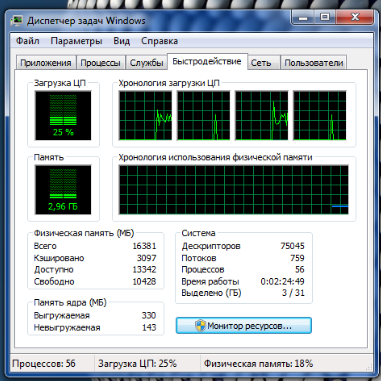Viewport: 381px width, 381px height.
Task: Click the Кэшировано value 3097
Action: coord(147,258)
